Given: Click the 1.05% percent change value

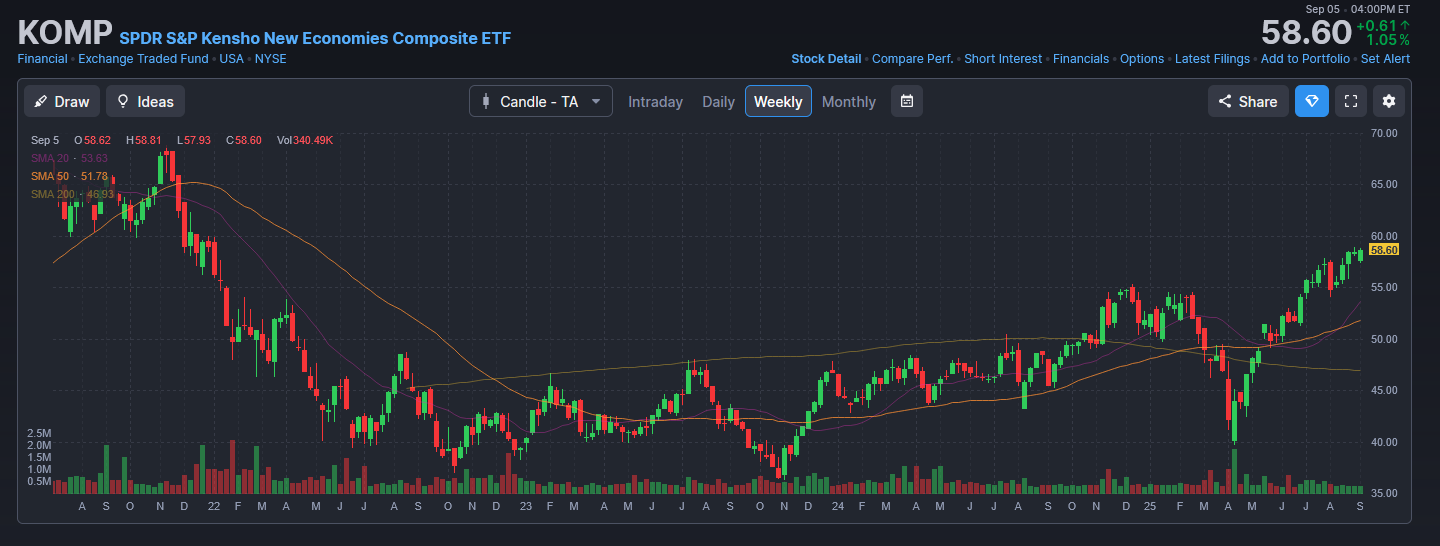Looking at the screenshot, I should 1388,40.
